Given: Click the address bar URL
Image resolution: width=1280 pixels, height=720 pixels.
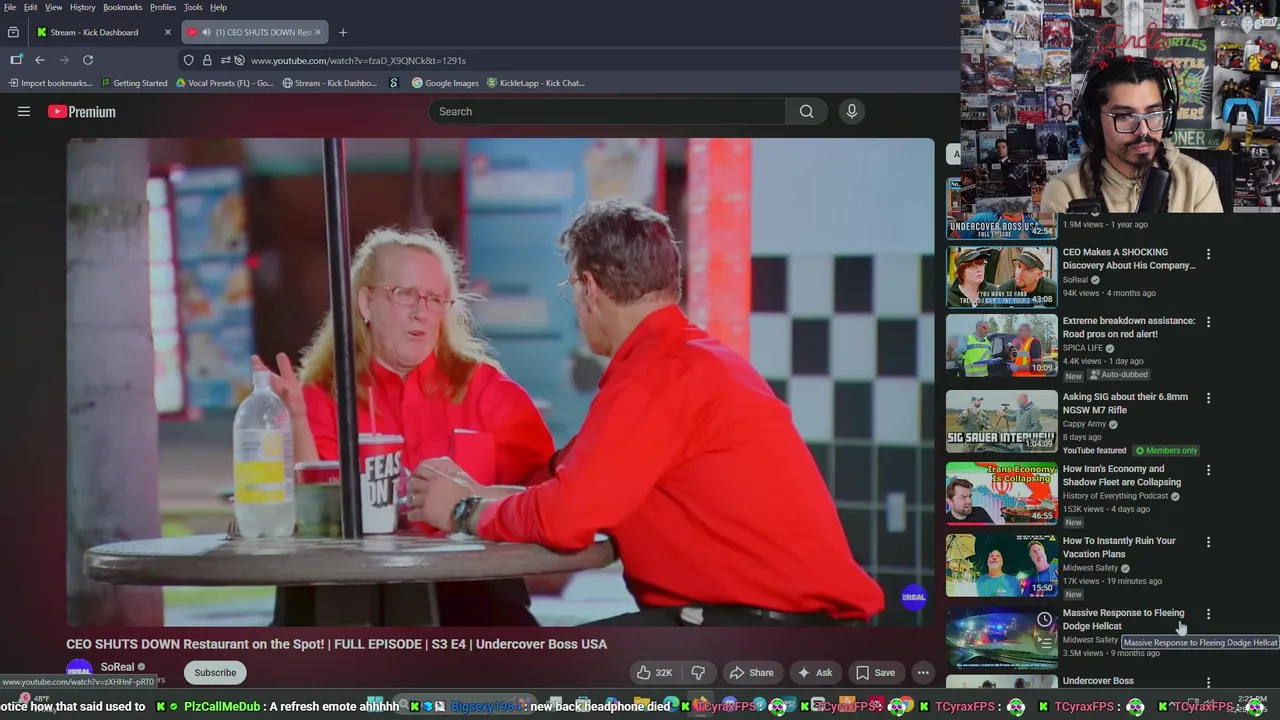Looking at the screenshot, I should click(x=358, y=60).
